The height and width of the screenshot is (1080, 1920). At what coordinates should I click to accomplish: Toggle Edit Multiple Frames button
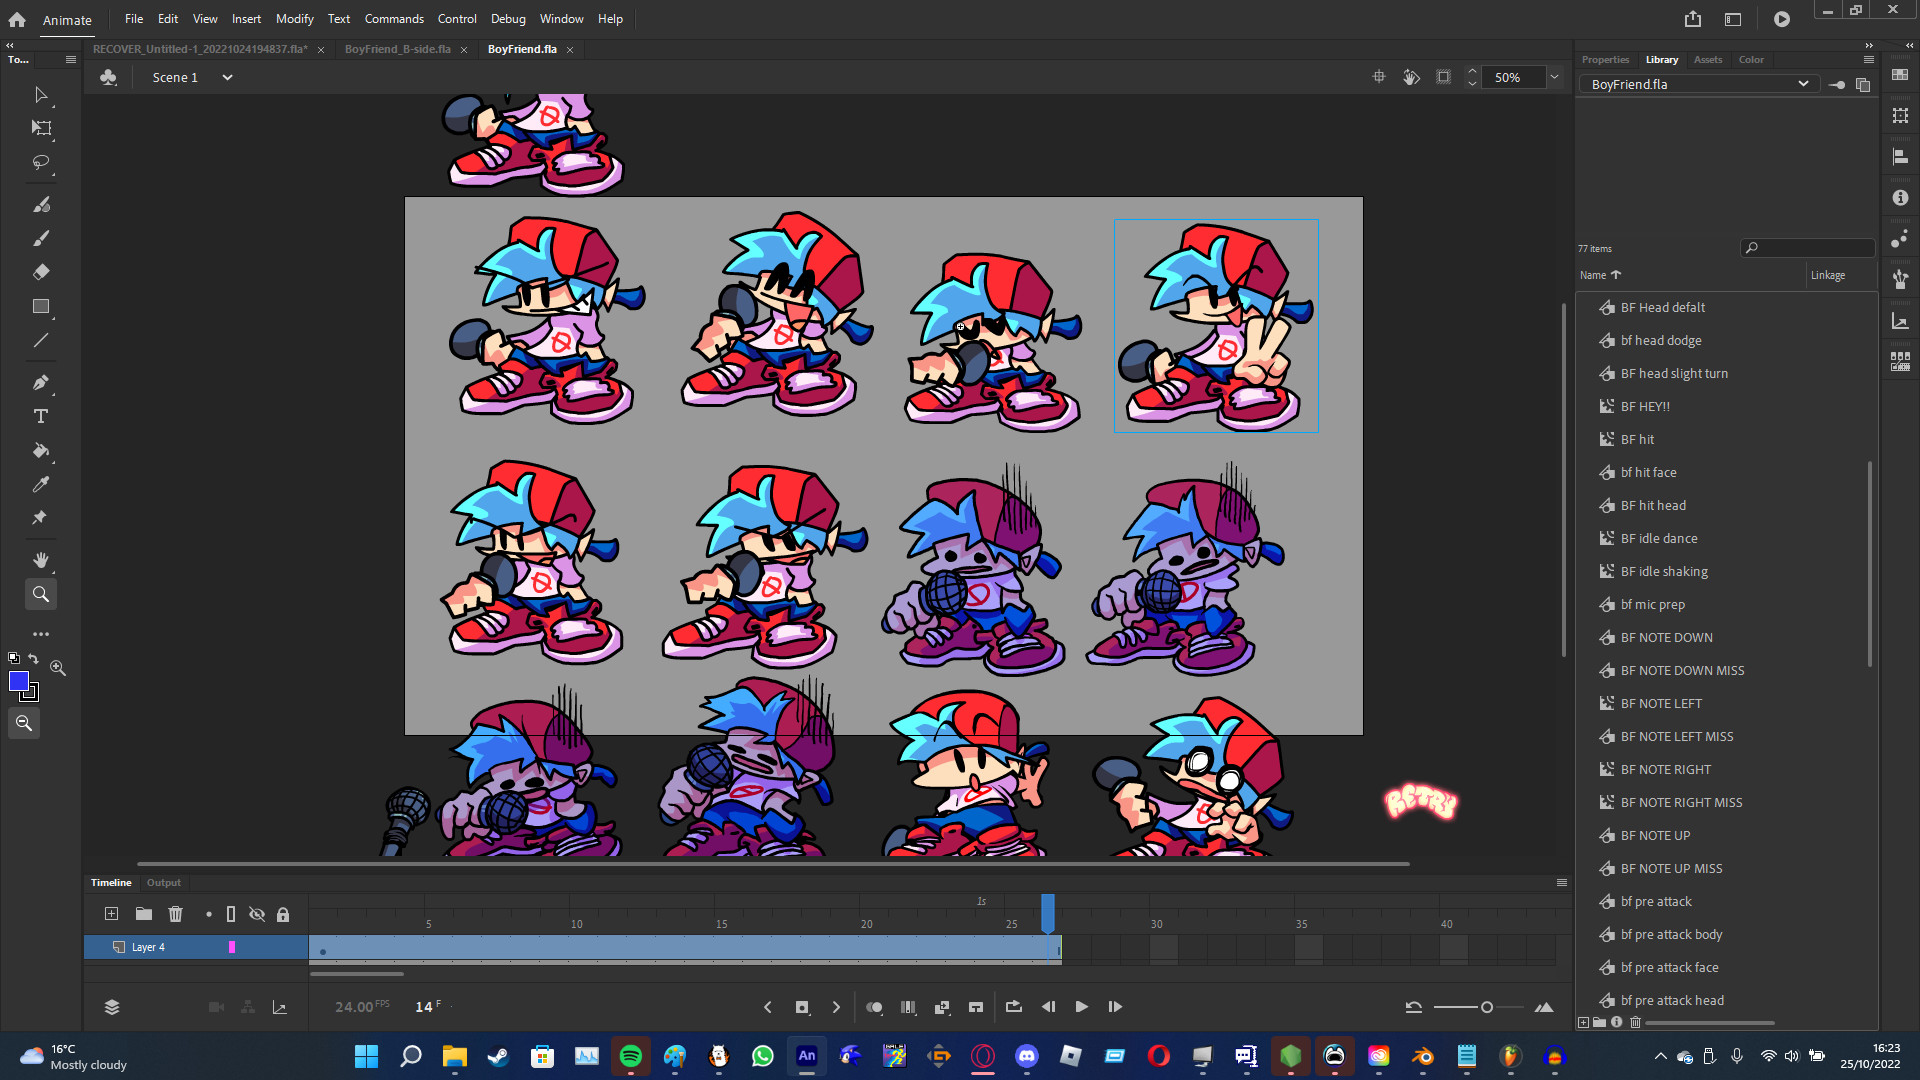[908, 1007]
